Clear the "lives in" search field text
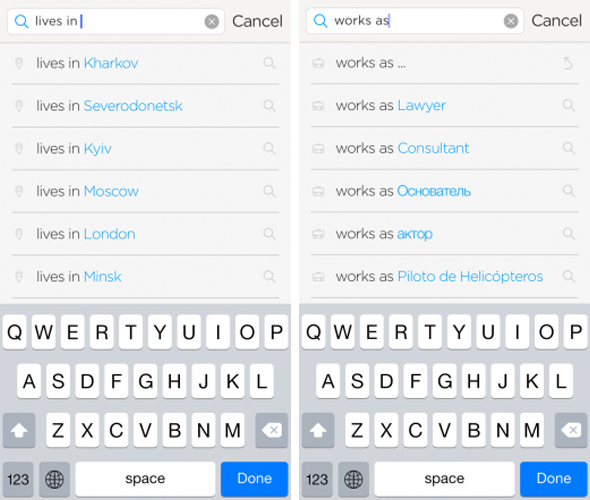Screen dimensions: 590x500 (x=211, y=21)
